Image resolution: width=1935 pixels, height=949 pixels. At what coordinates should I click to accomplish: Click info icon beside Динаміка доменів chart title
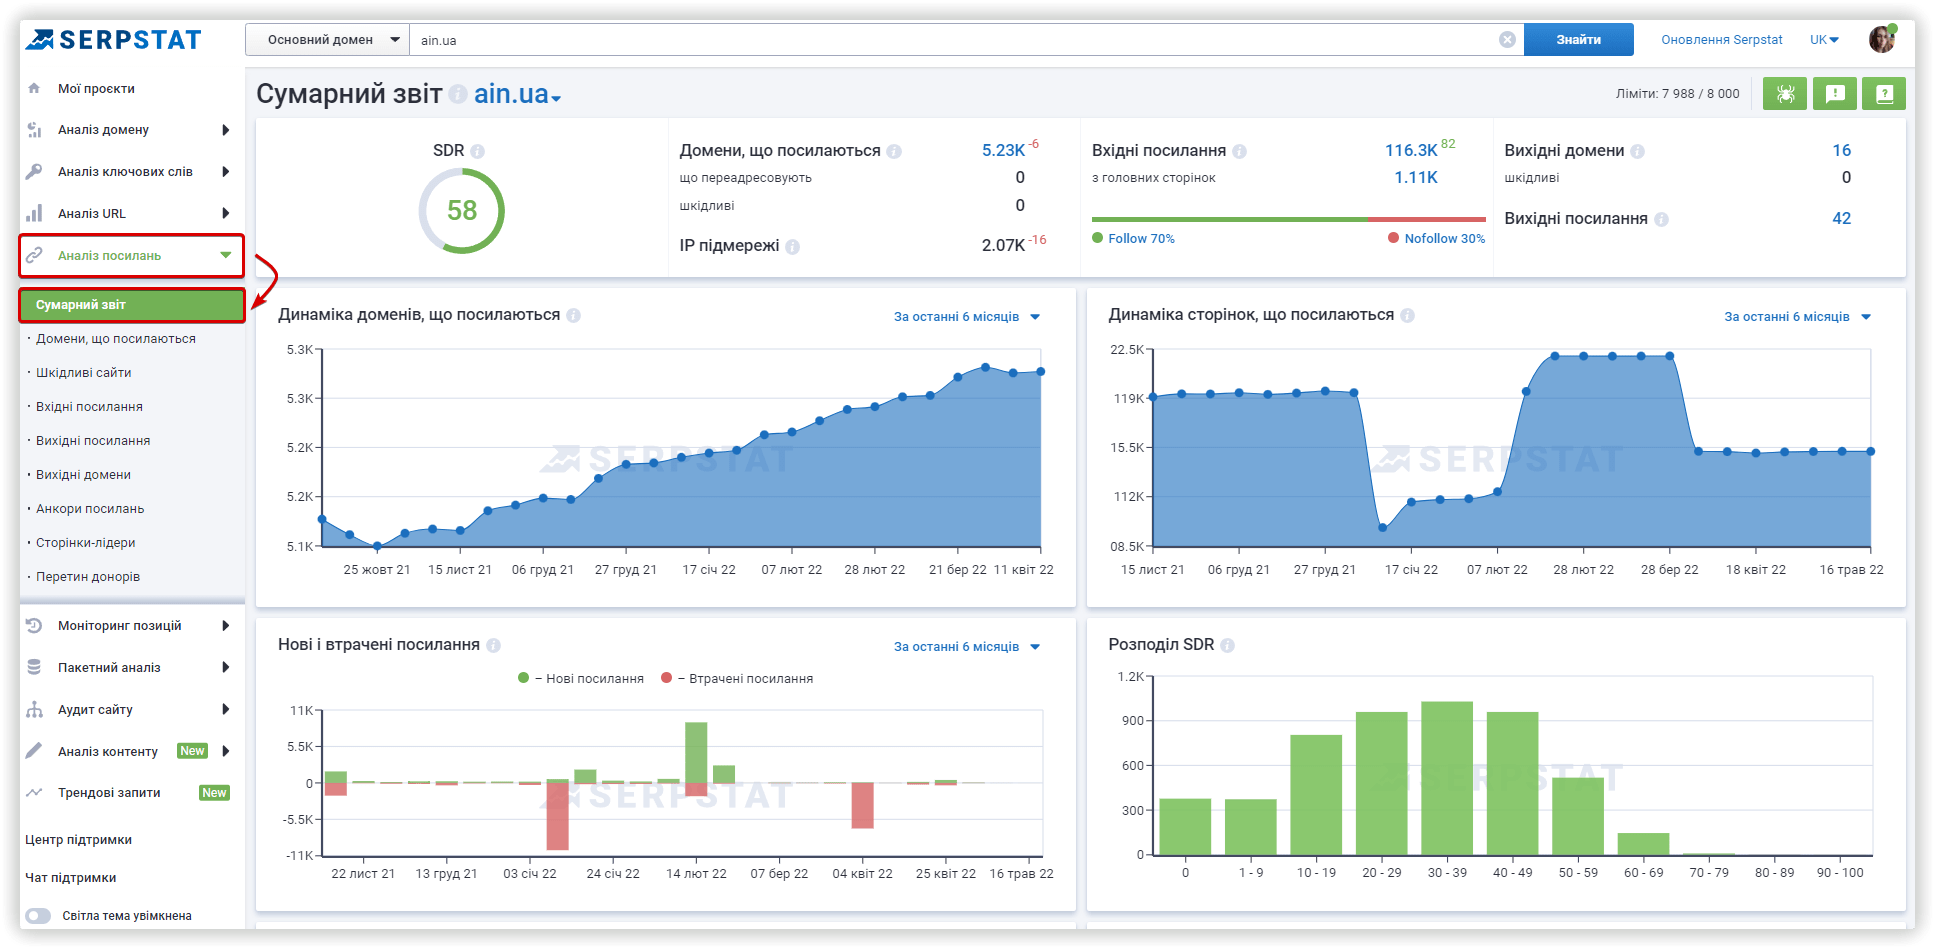tap(573, 315)
